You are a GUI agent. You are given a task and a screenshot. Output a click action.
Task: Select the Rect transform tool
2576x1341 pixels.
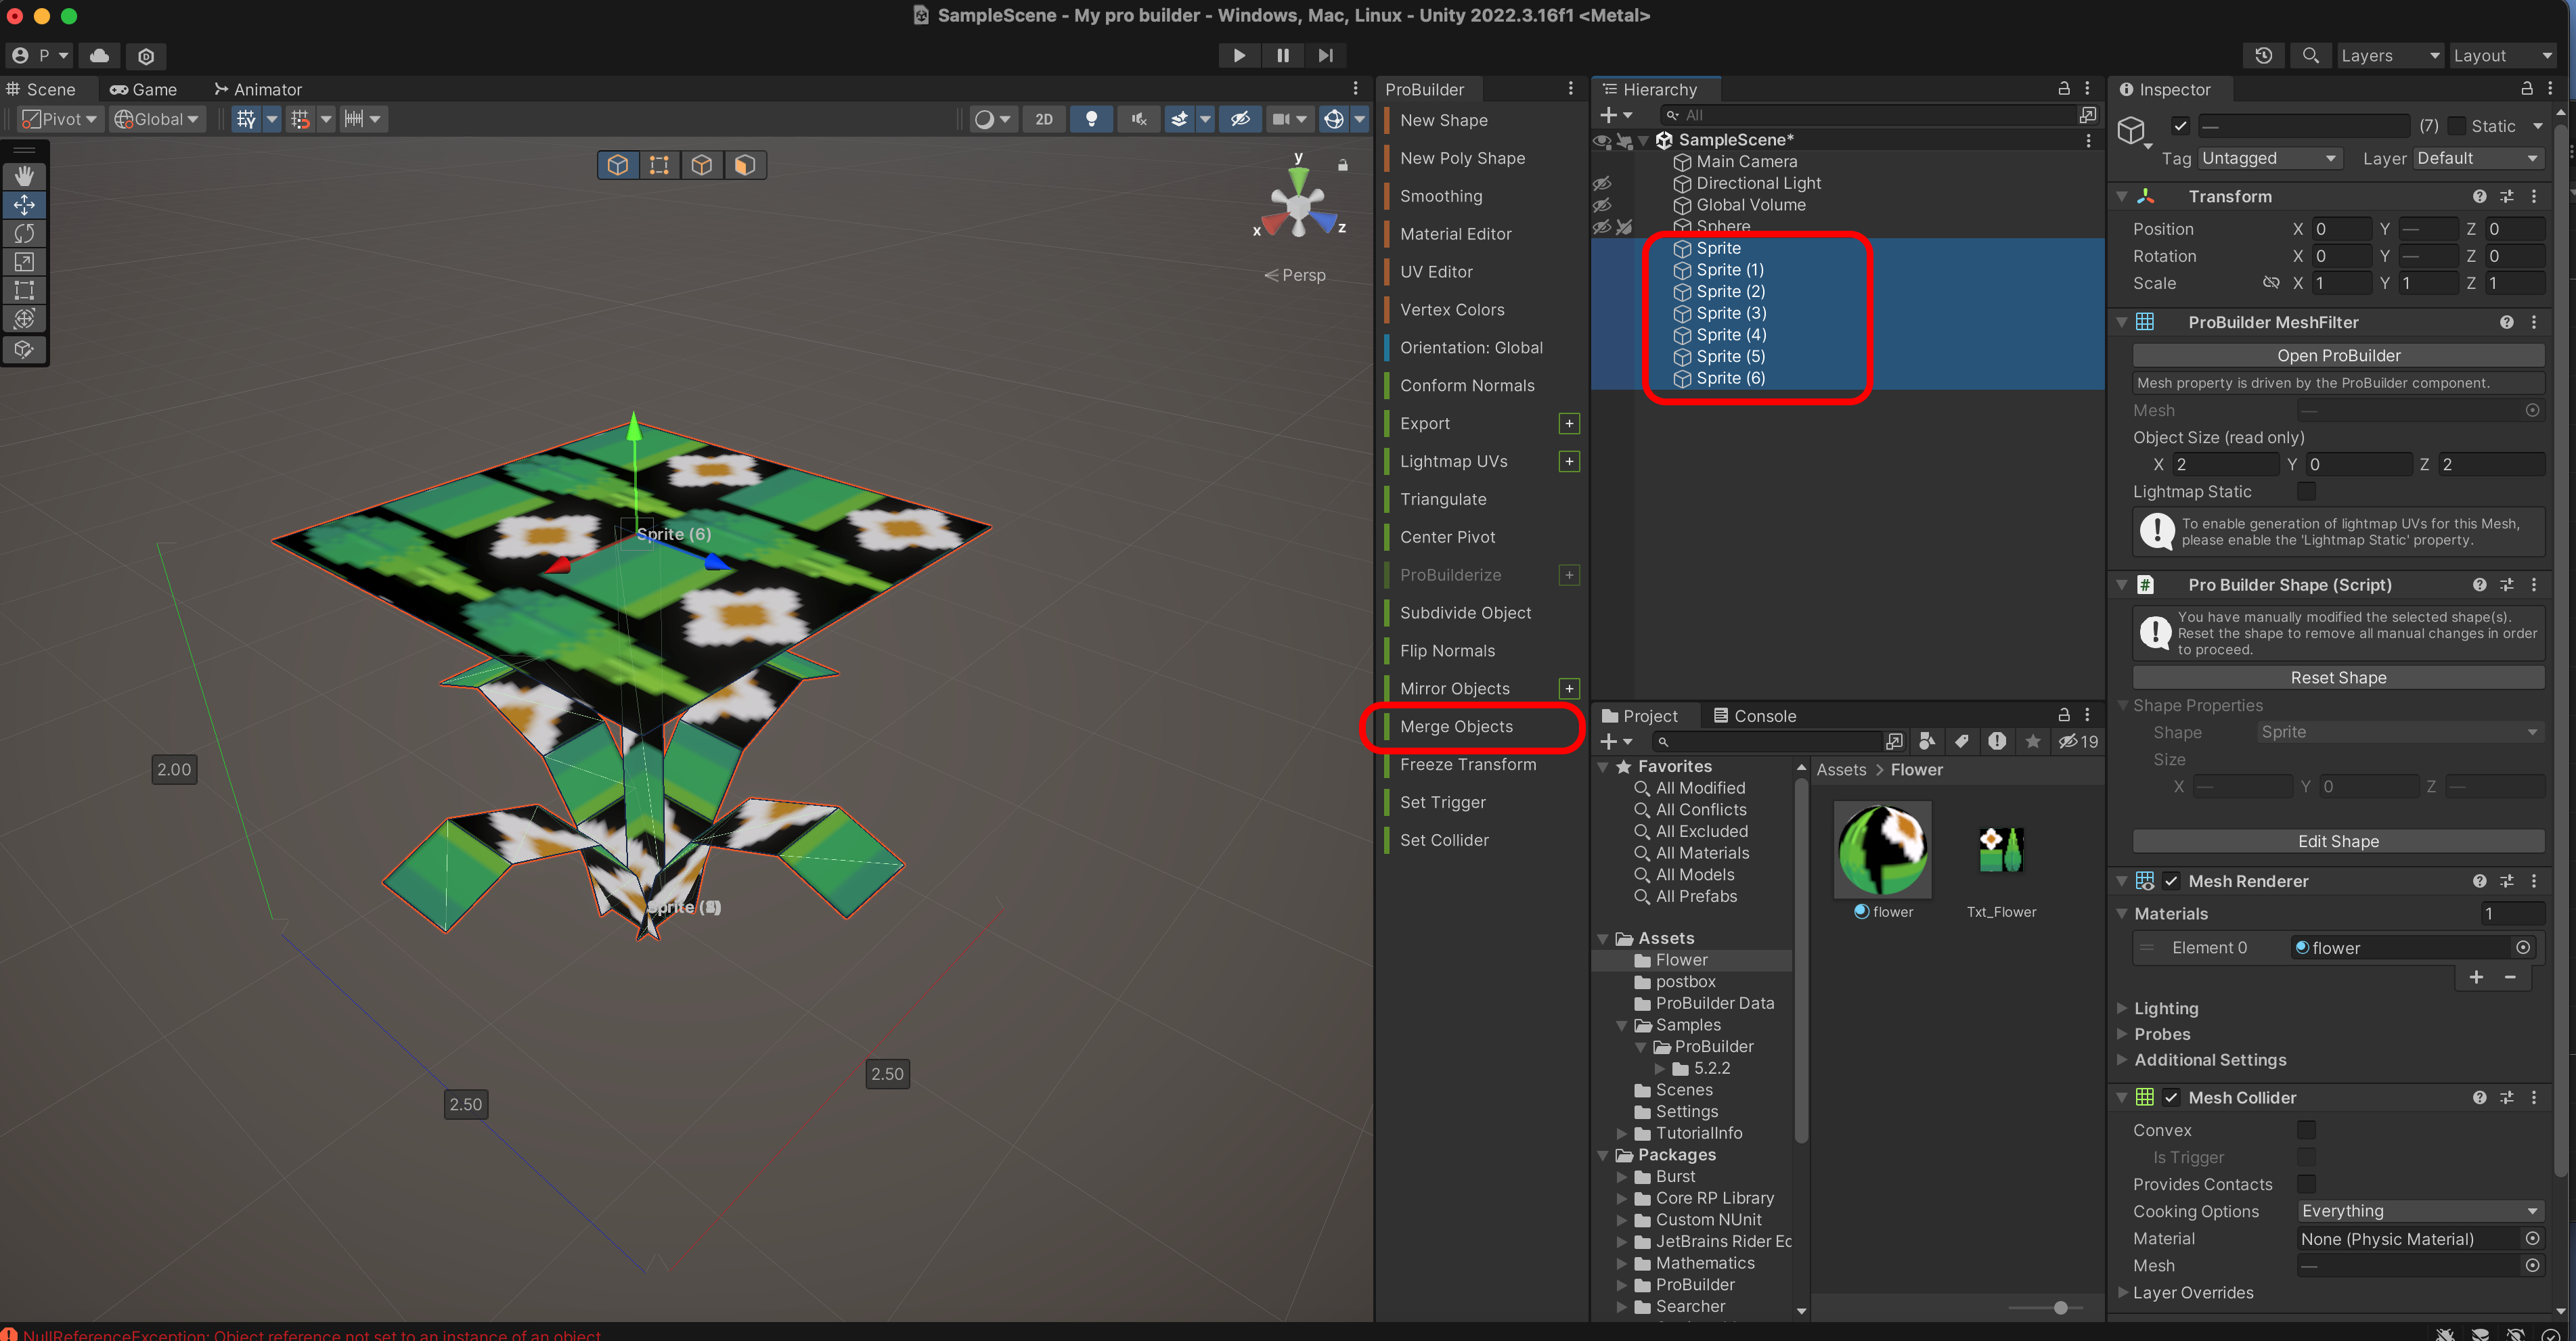[x=24, y=291]
